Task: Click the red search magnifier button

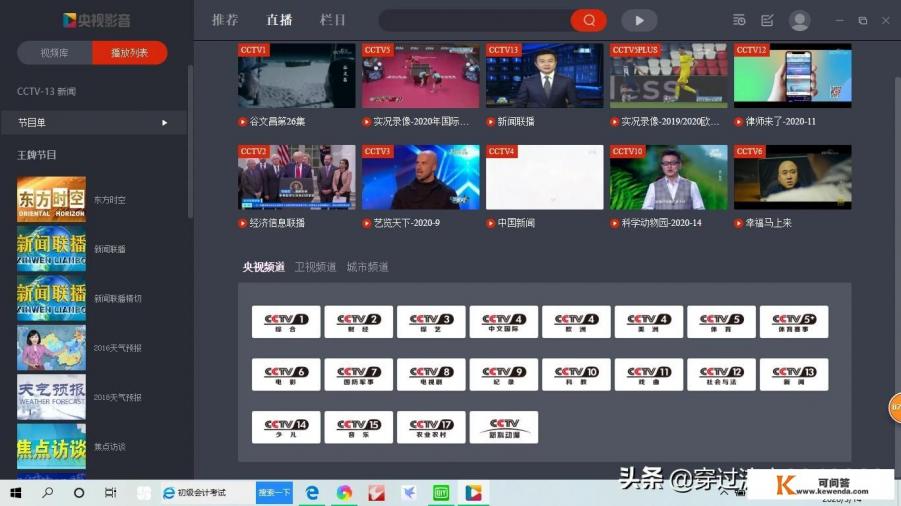Action: pos(588,20)
